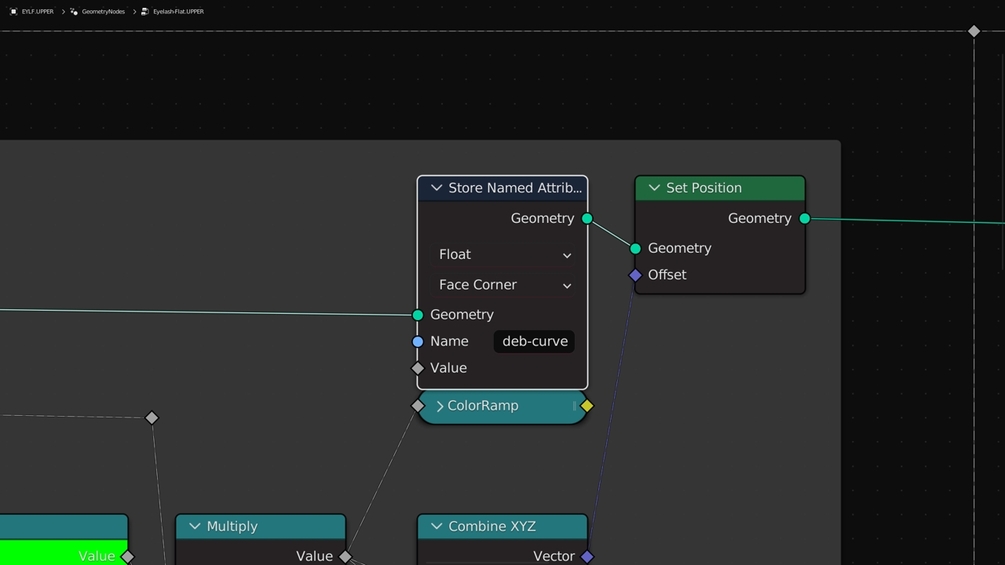Screen dimensions: 1005x565
Task: Click the Store Named Attribute Geometry output socket
Action: [x=587, y=218]
